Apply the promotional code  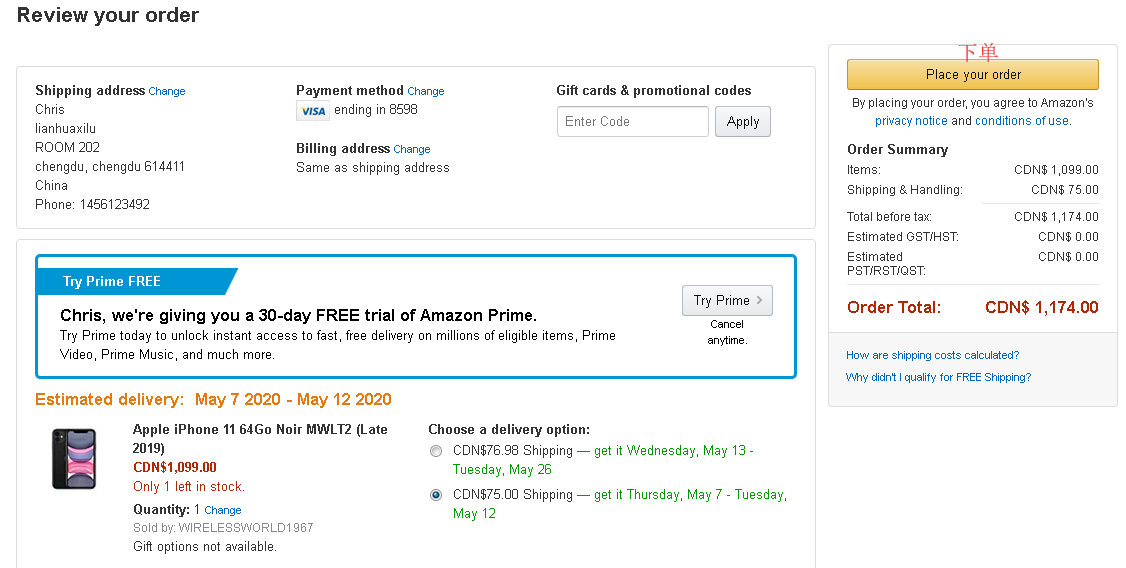pos(742,122)
